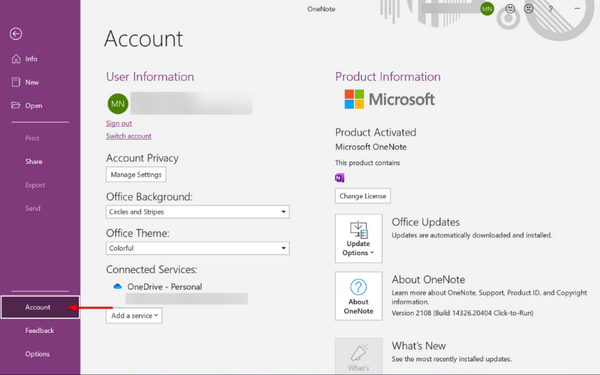The image size is (600, 375).
Task: Click the Sign out link
Action: 119,123
